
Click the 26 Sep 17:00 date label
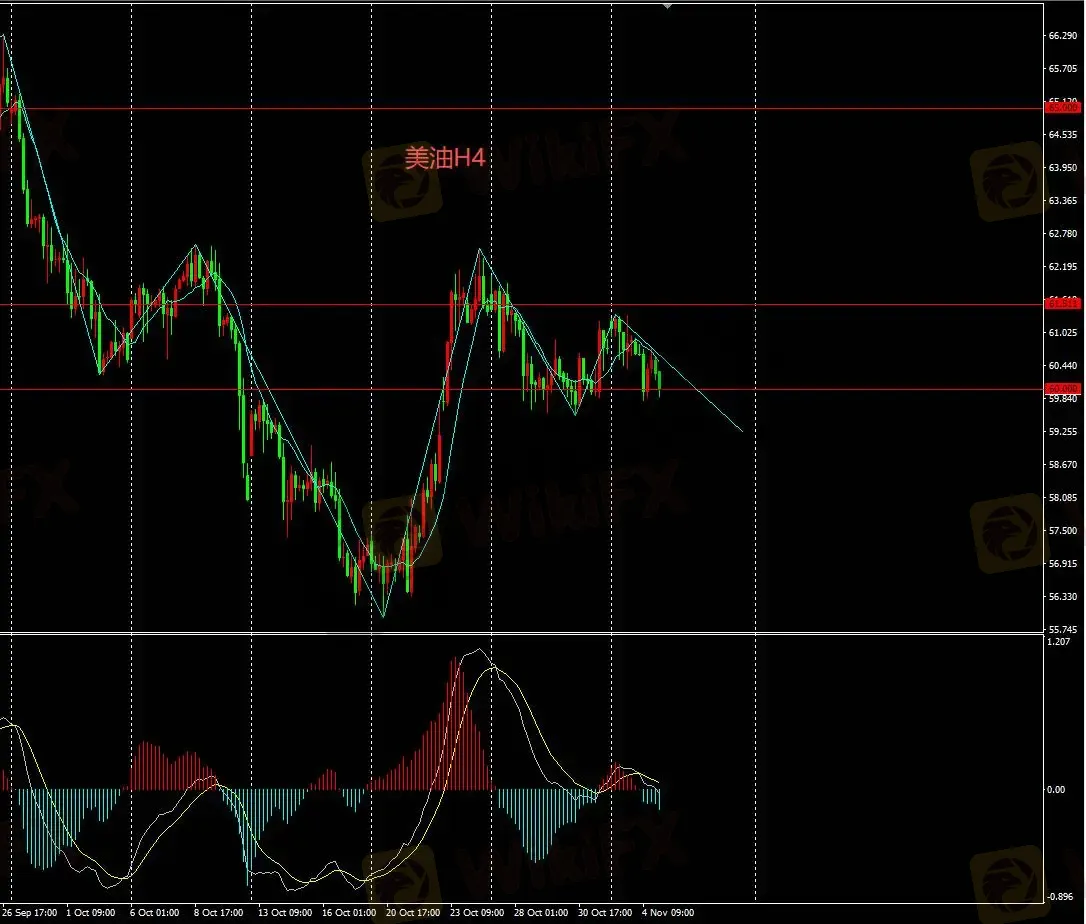pos(30,912)
